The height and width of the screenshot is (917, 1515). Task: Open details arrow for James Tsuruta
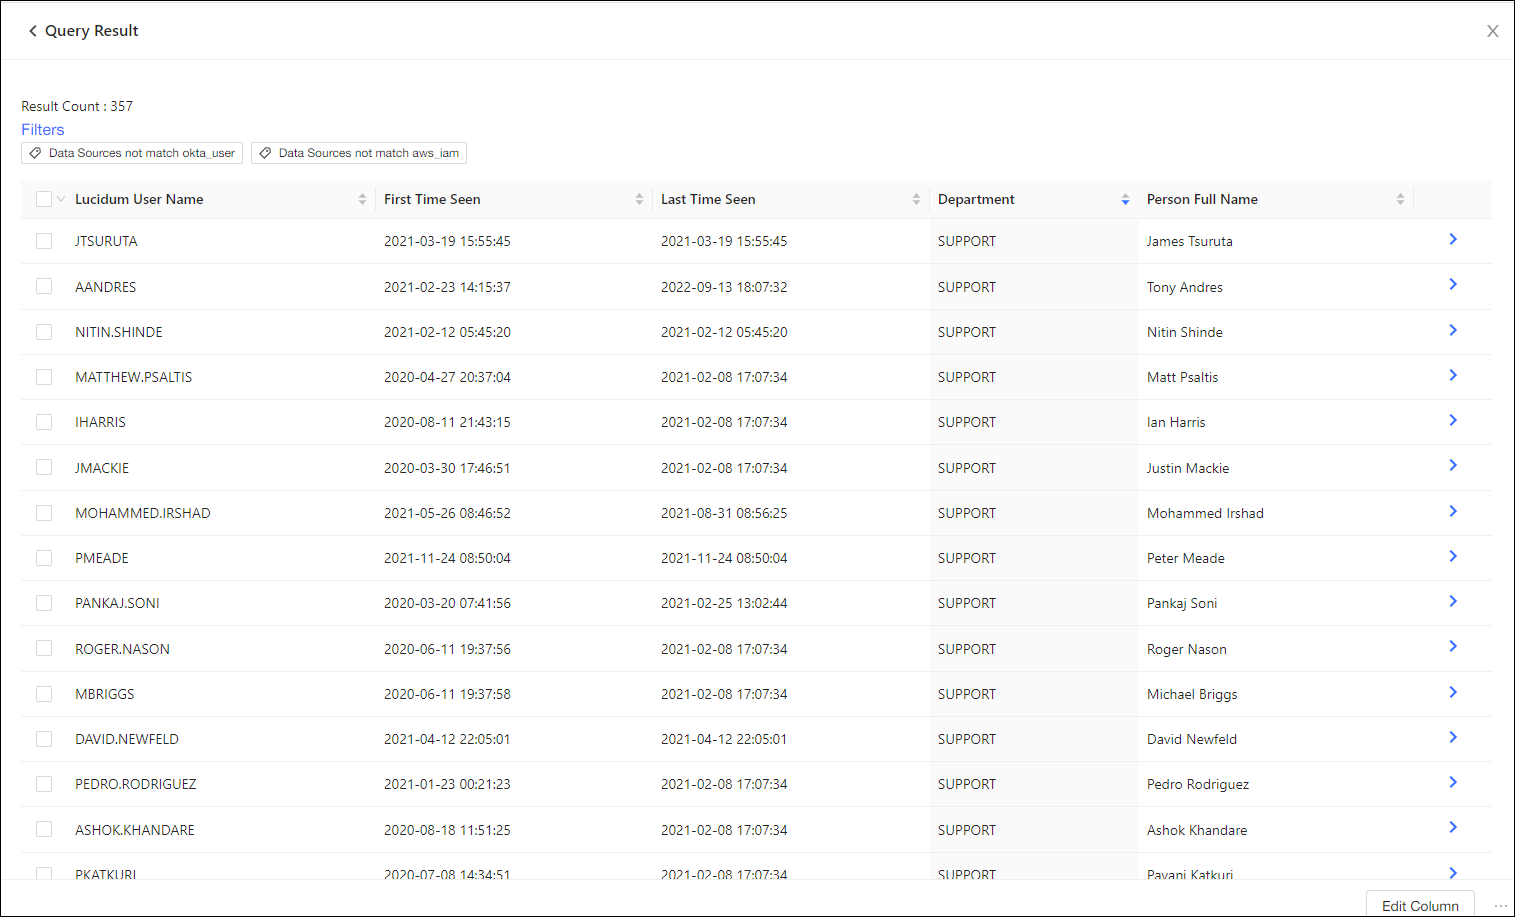1453,239
